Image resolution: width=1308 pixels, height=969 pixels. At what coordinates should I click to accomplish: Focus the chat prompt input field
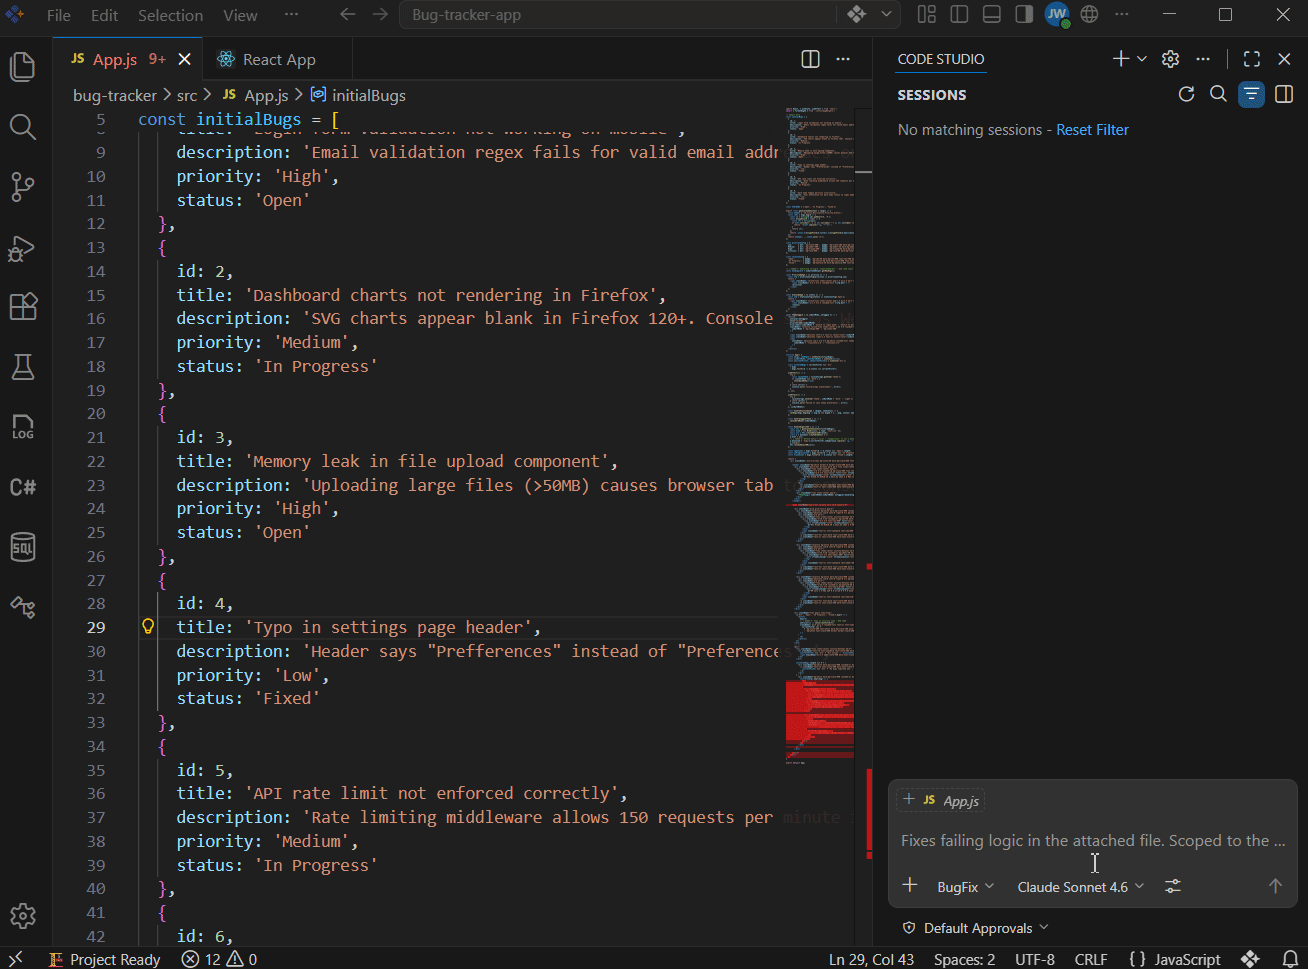[1092, 841]
